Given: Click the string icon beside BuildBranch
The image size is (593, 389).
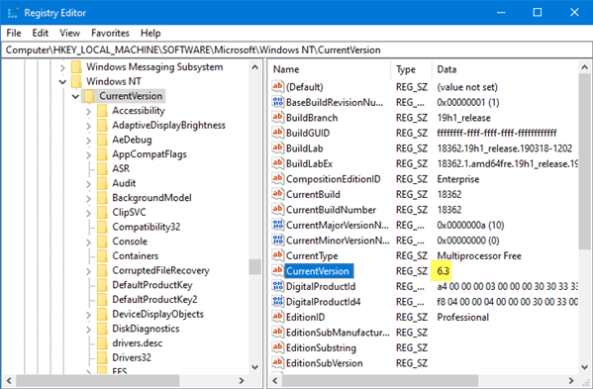Looking at the screenshot, I should (278, 118).
